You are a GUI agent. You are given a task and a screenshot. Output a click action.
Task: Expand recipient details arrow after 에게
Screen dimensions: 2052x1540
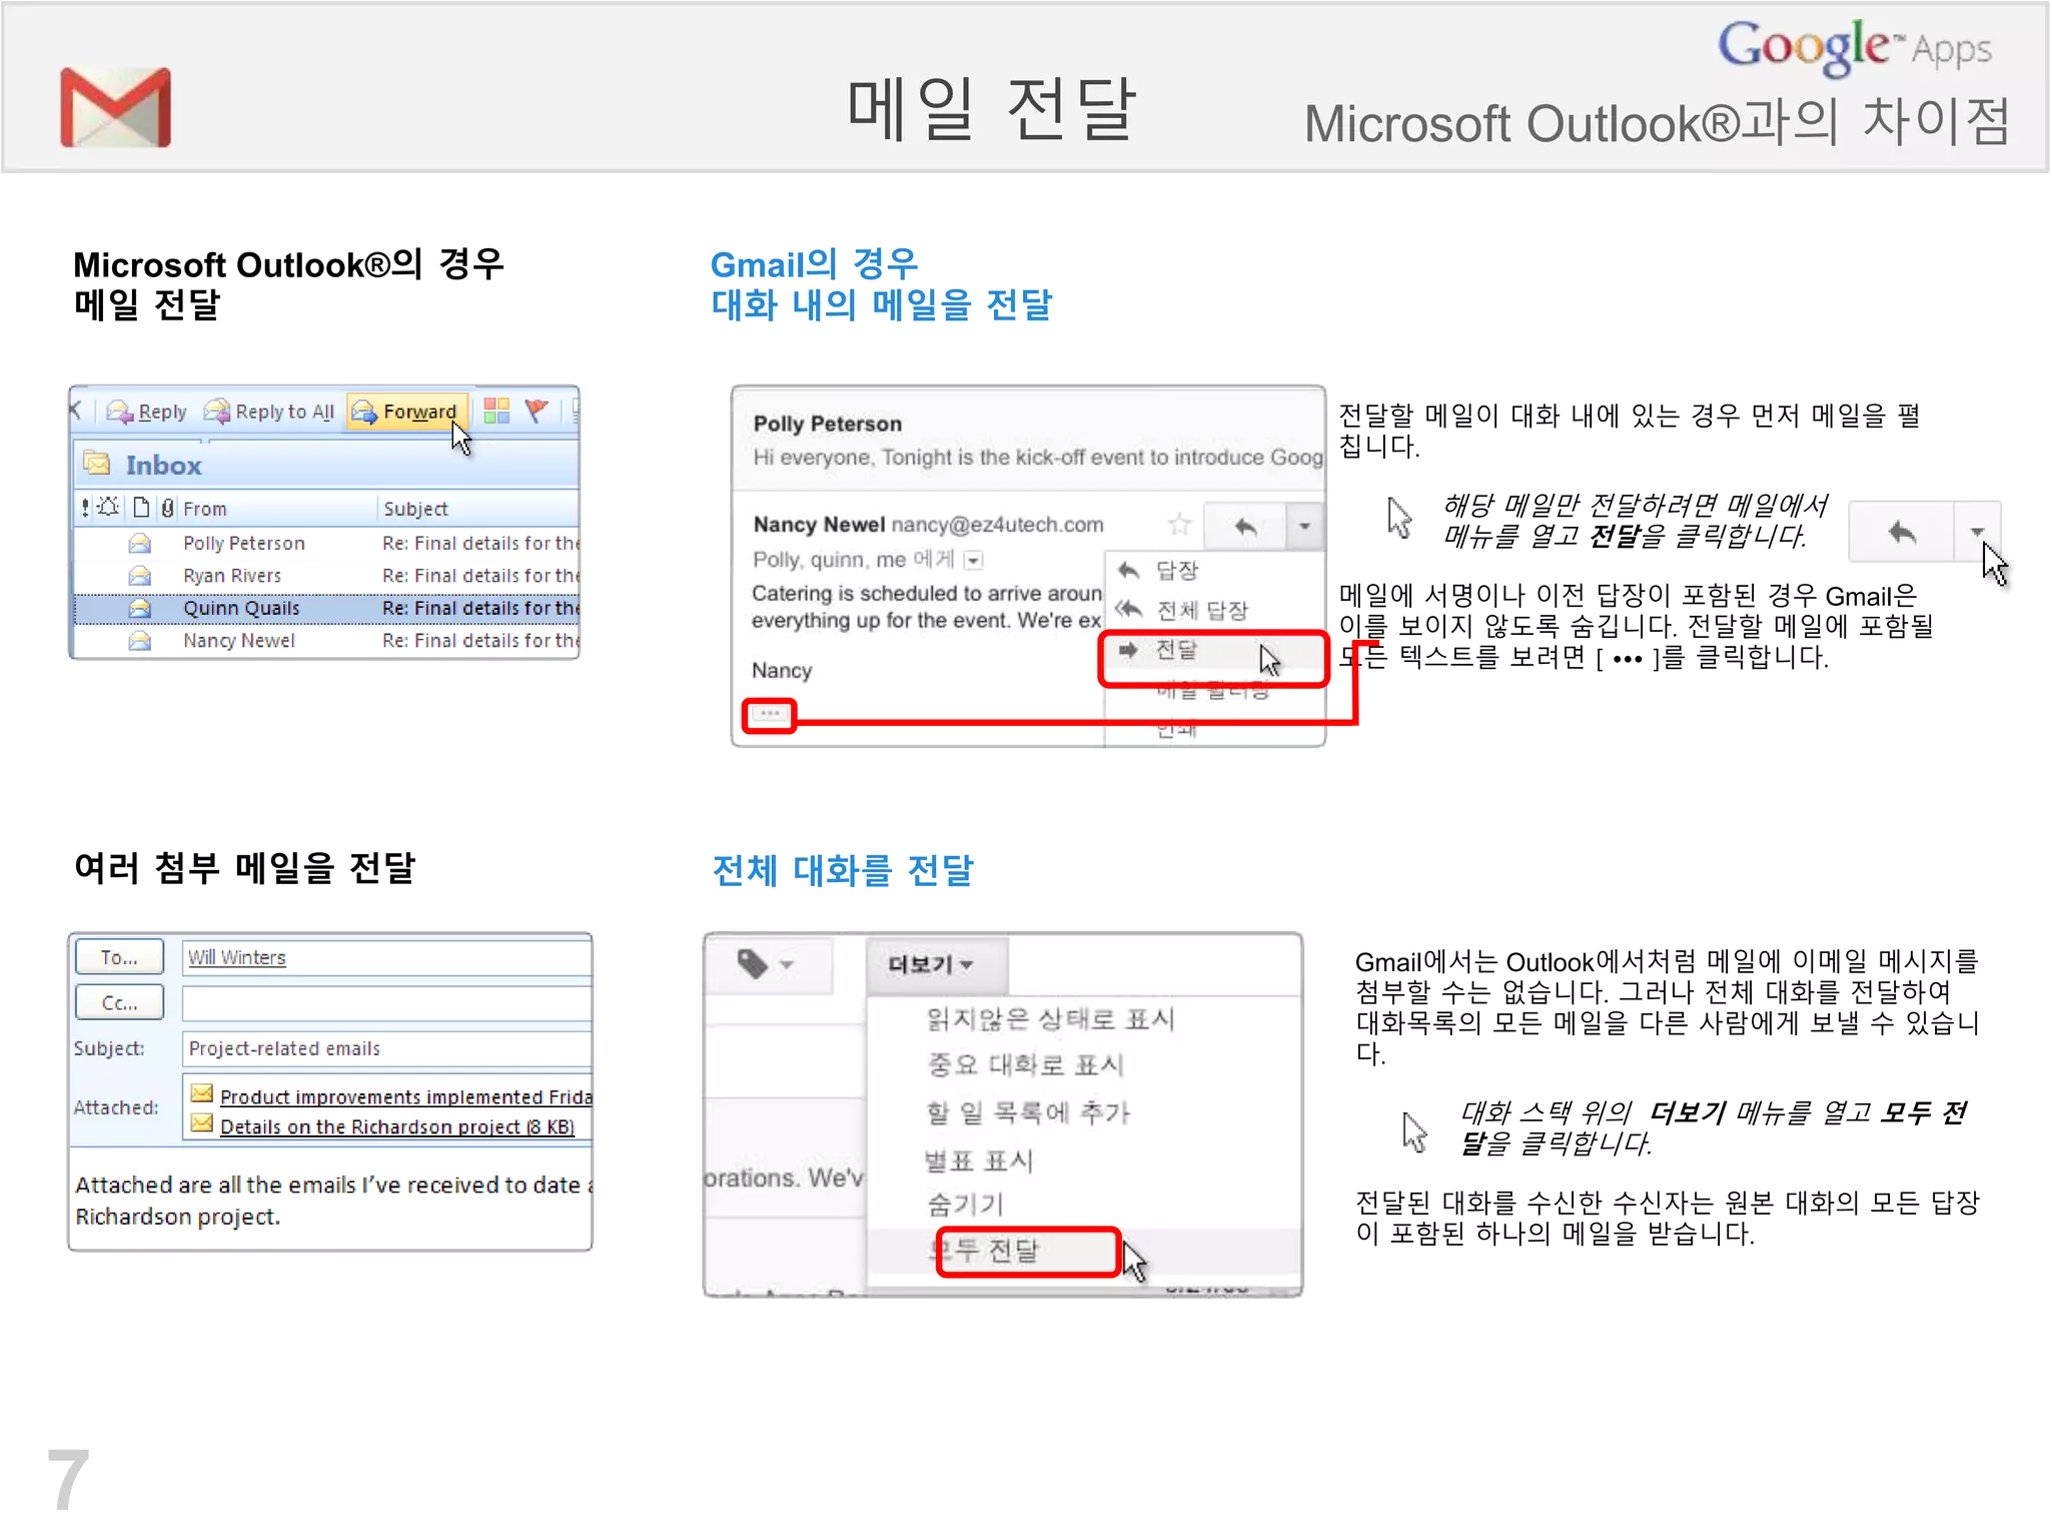coord(974,560)
